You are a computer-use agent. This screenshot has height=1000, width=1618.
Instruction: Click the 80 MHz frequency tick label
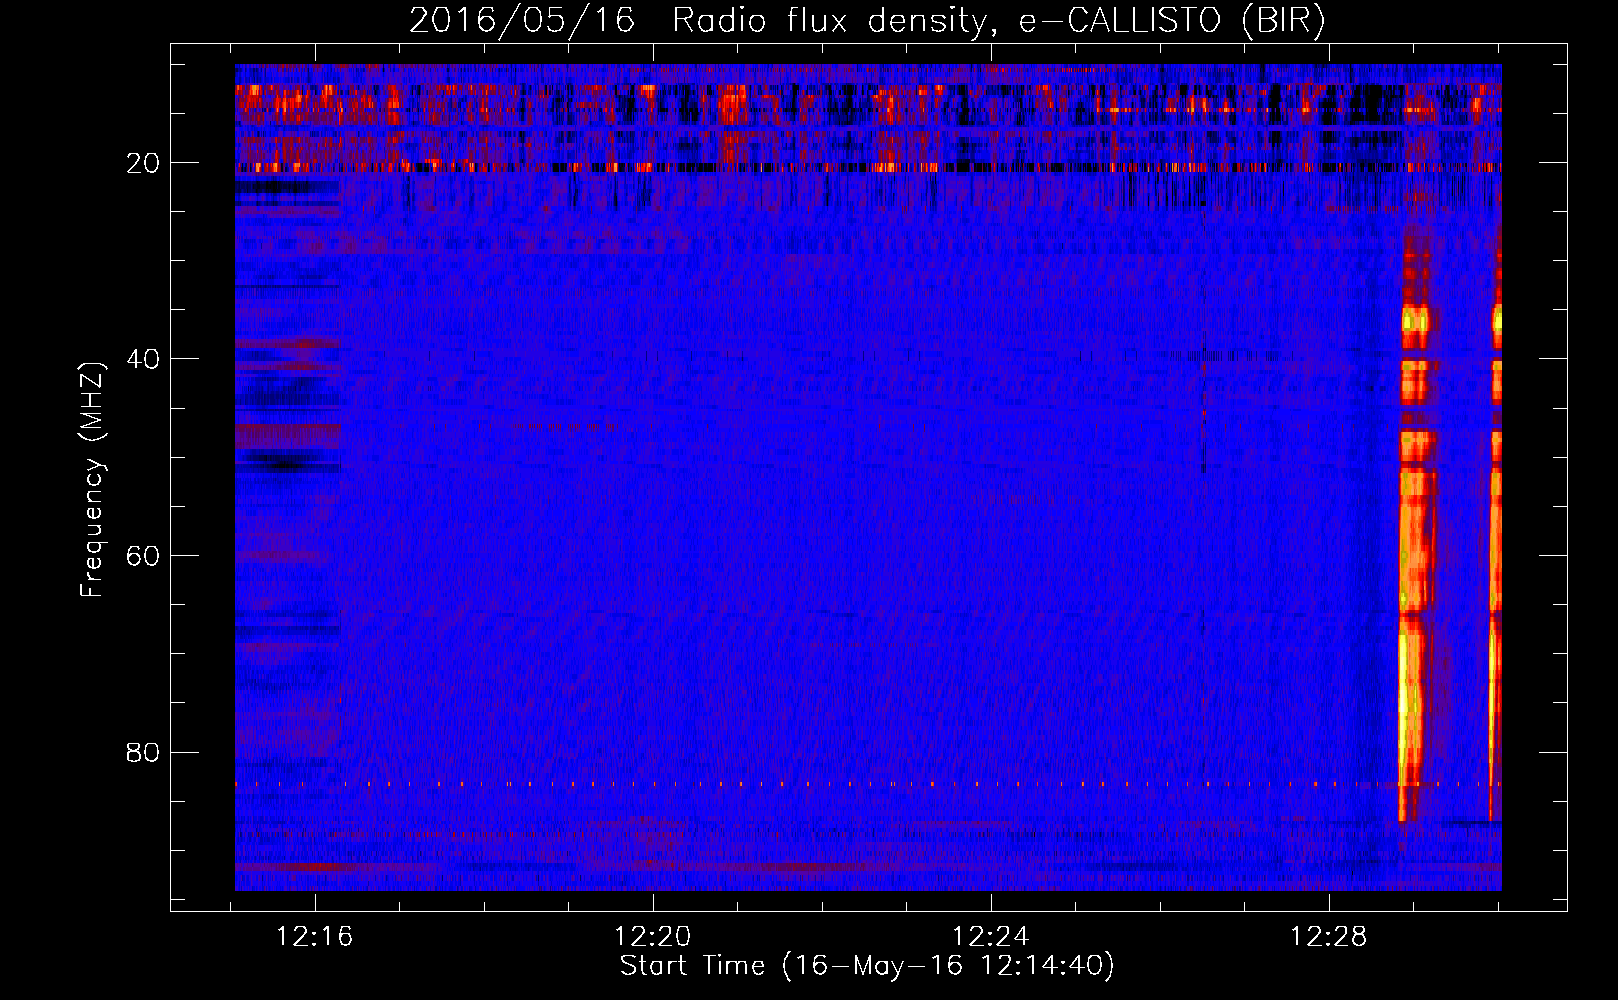coord(144,751)
